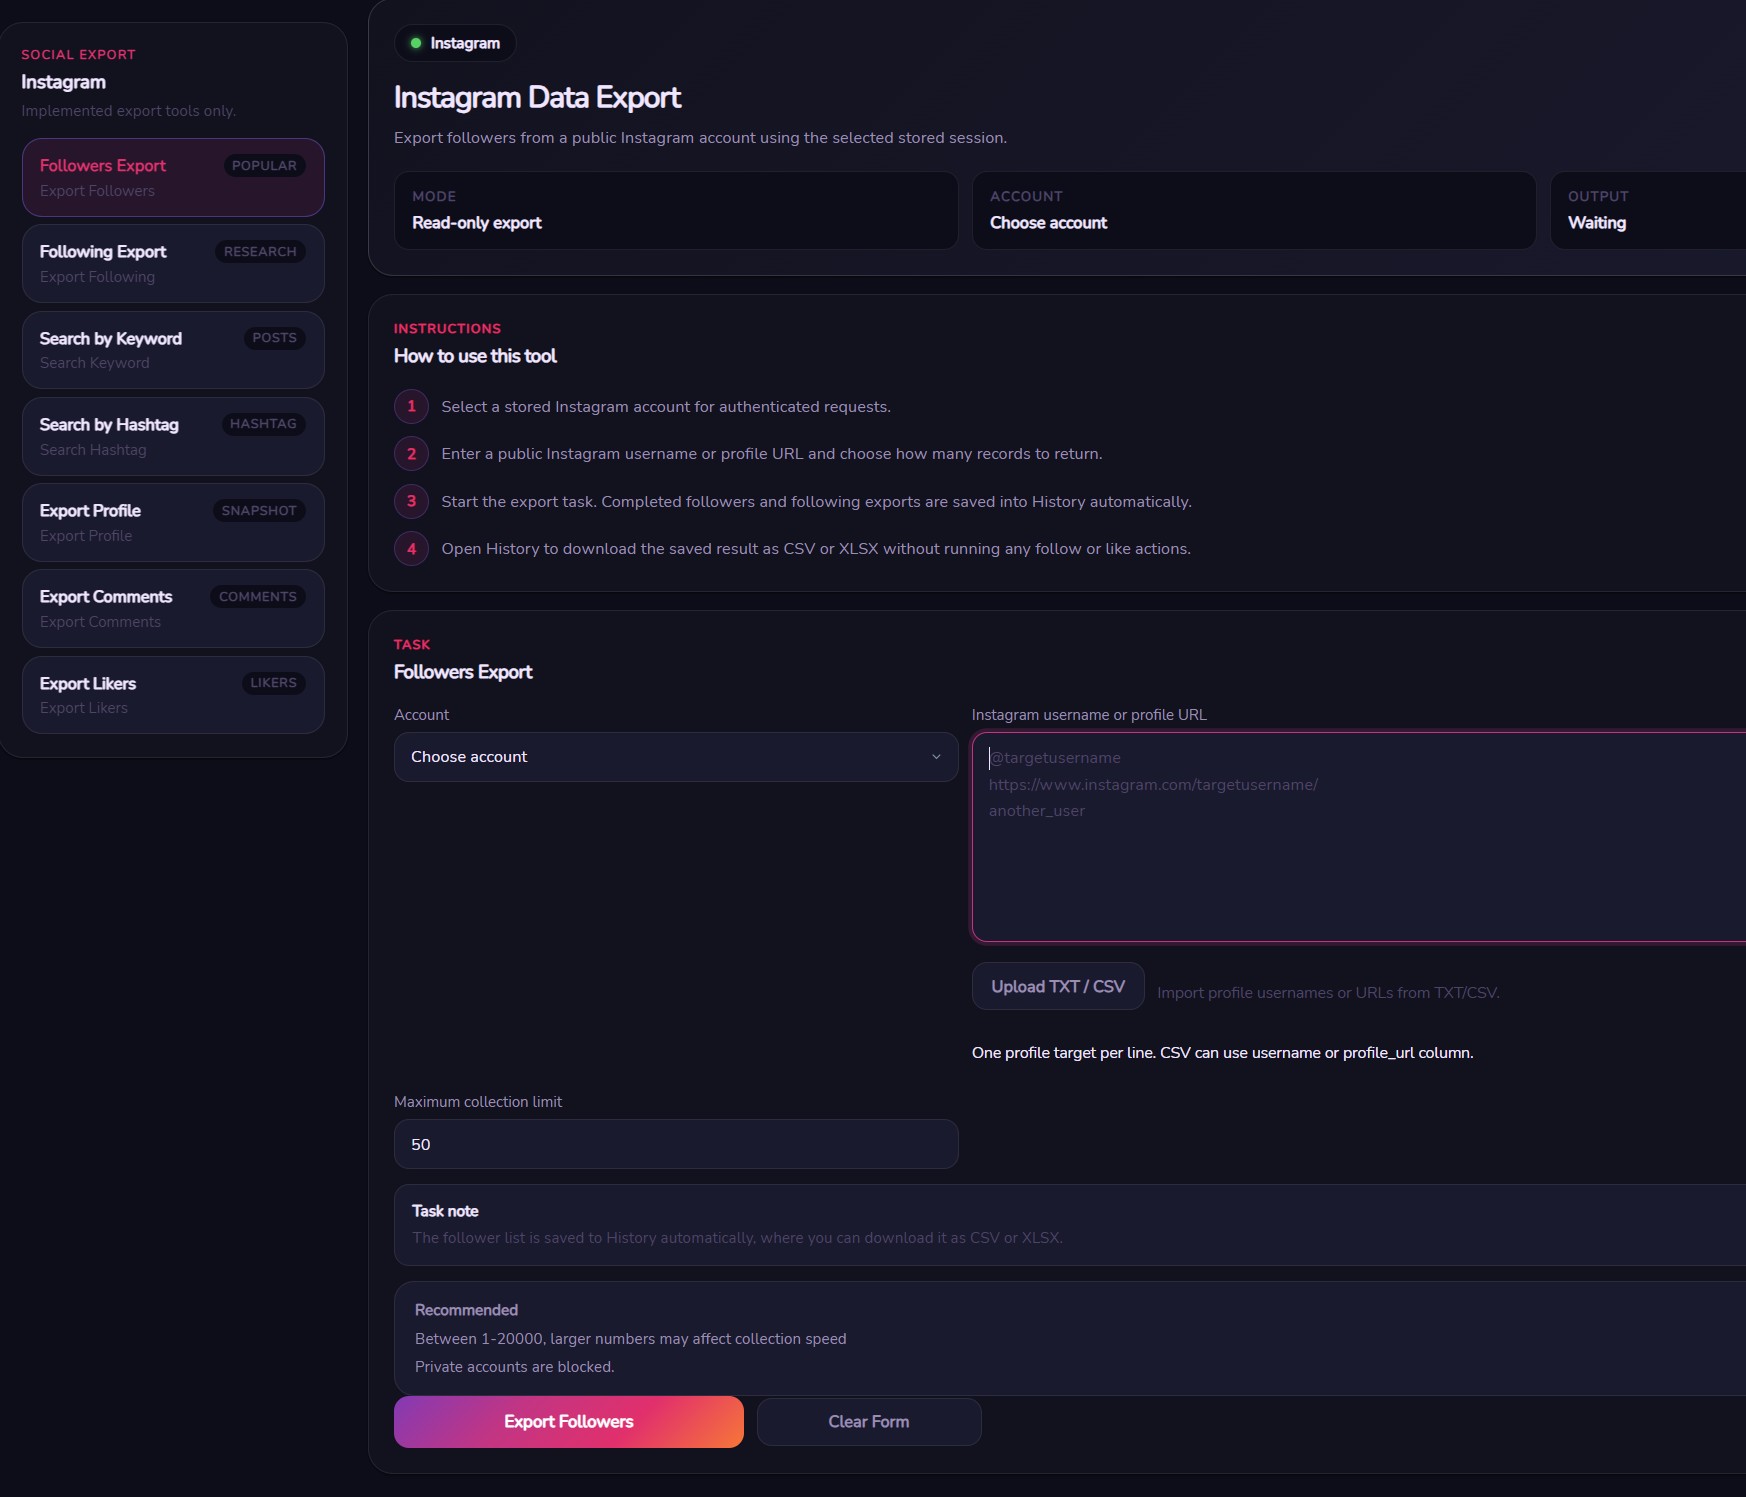
Task: Click the Export Followers button
Action: tap(569, 1422)
